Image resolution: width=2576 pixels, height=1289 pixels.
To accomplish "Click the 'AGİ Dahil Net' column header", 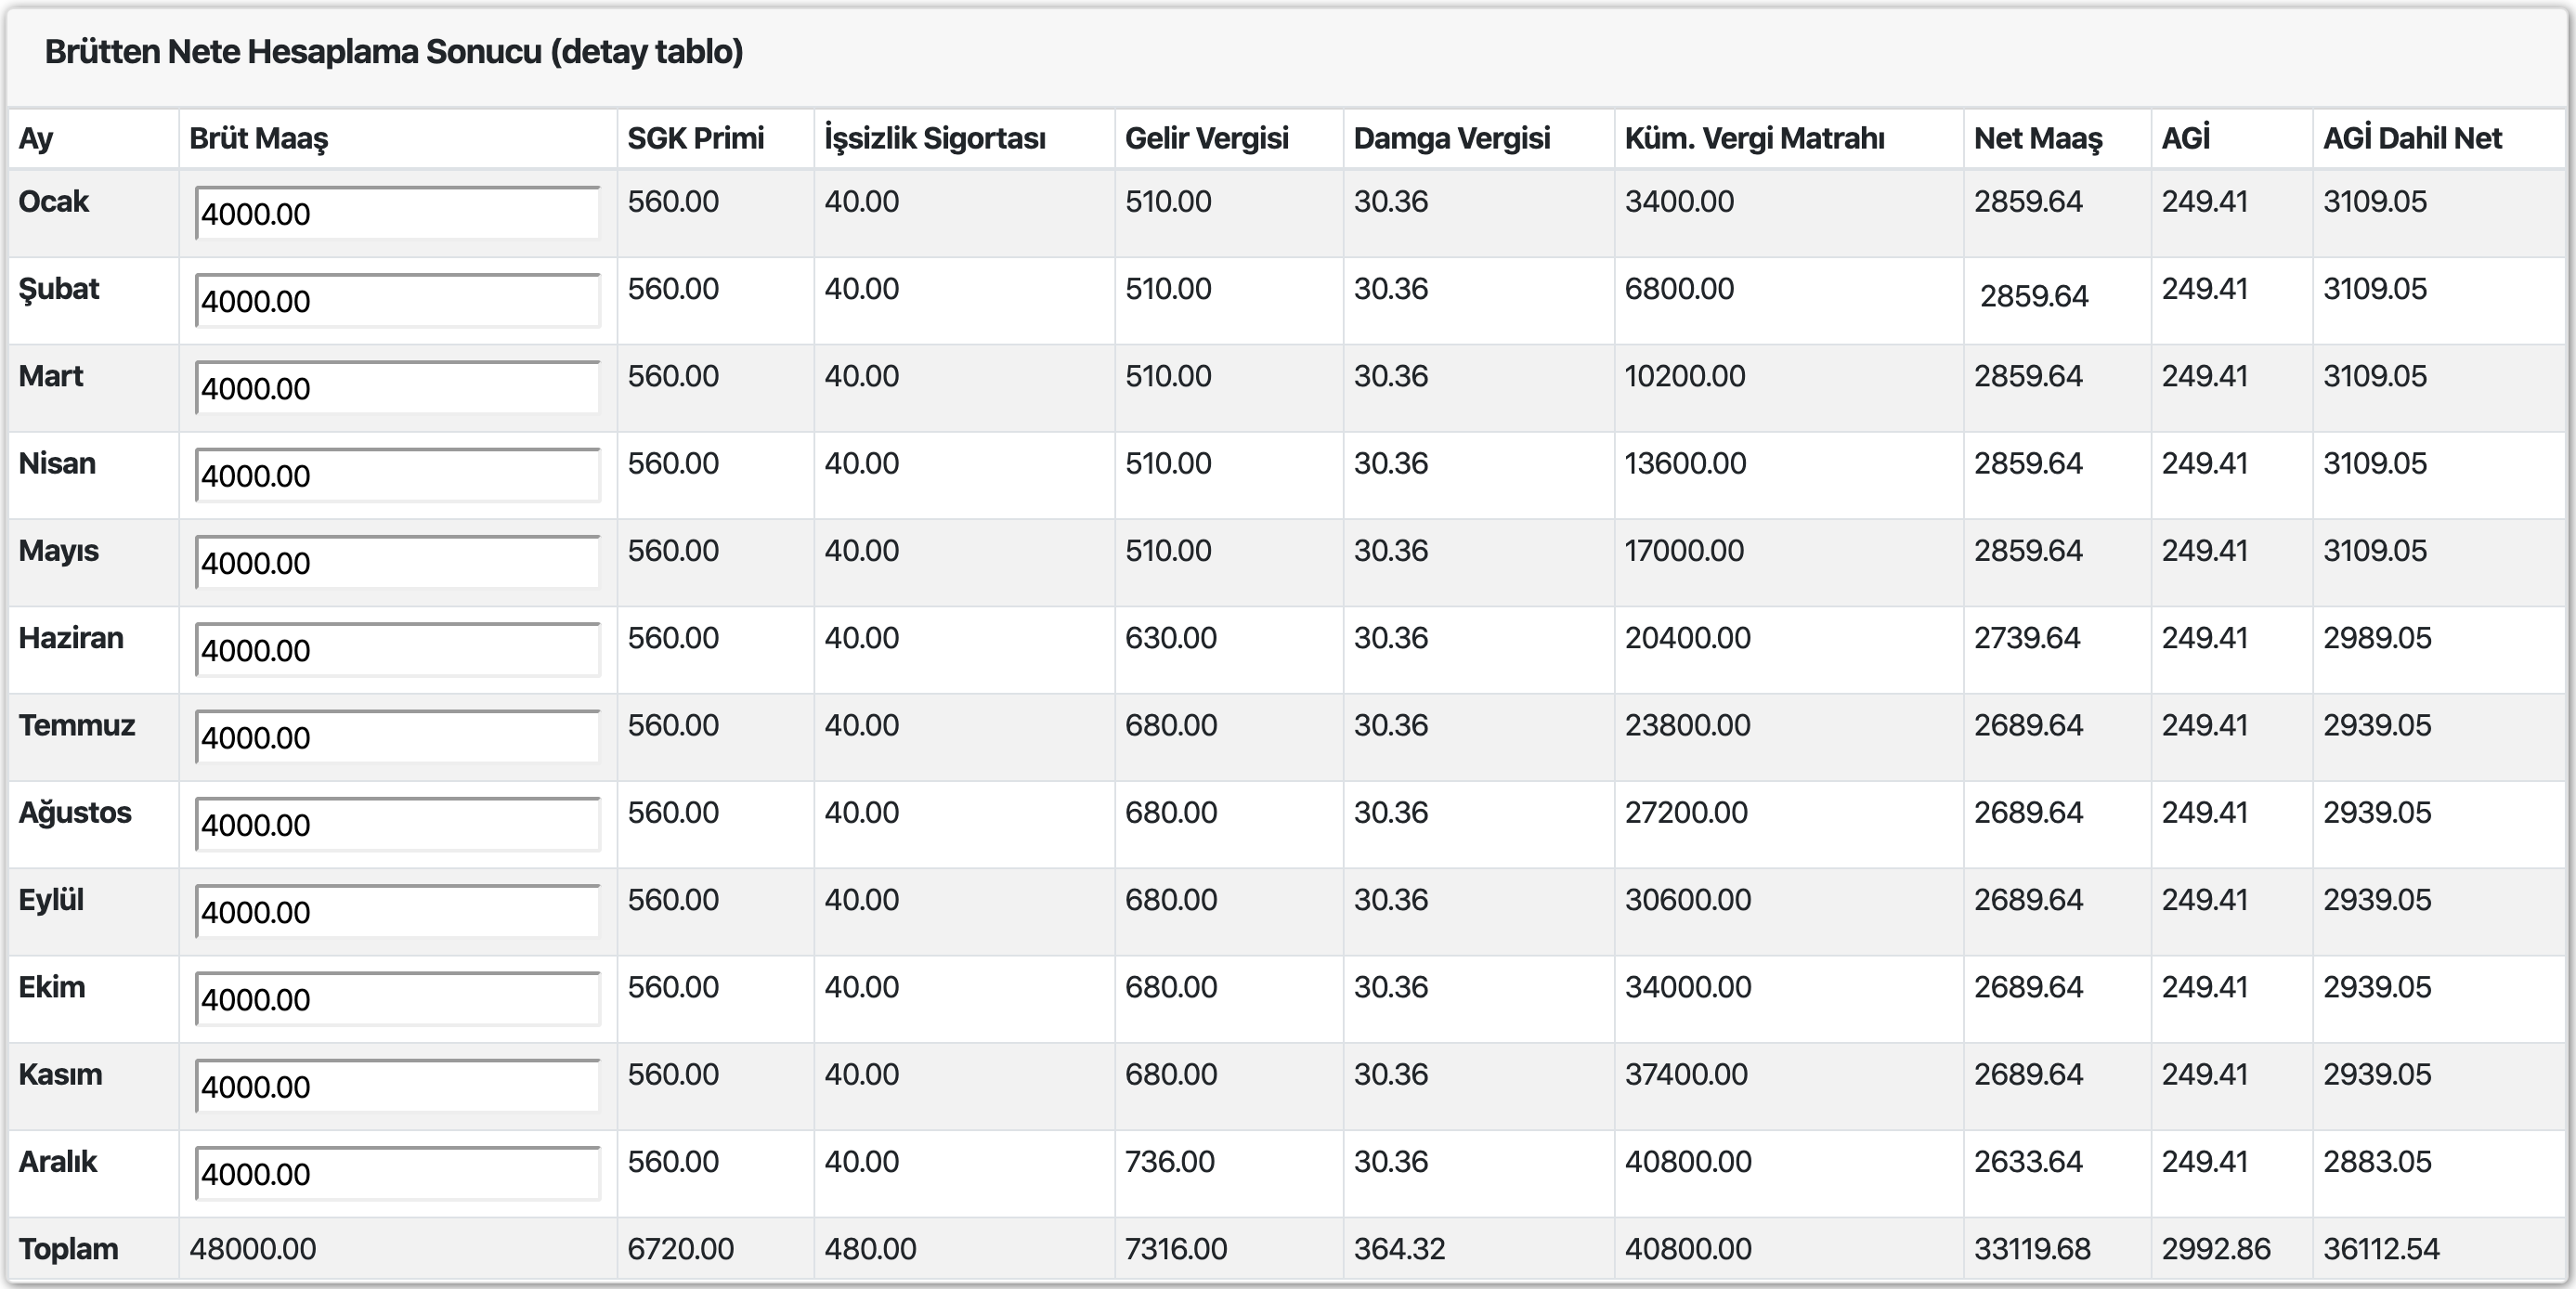I will pyautogui.click(x=2412, y=138).
